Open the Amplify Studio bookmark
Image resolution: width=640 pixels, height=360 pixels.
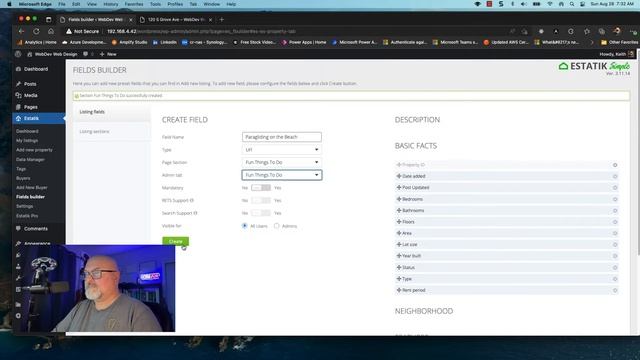(x=130, y=42)
